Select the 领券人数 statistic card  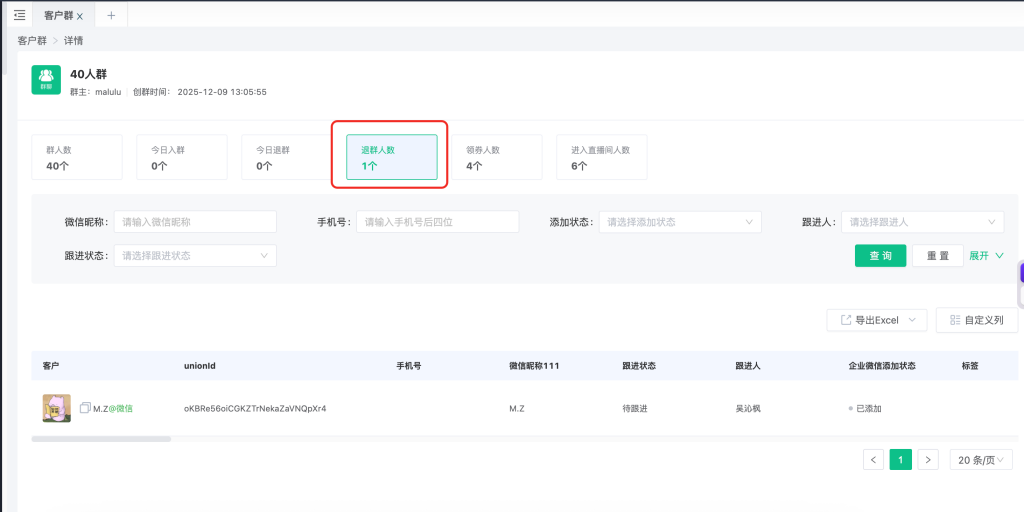[496, 157]
